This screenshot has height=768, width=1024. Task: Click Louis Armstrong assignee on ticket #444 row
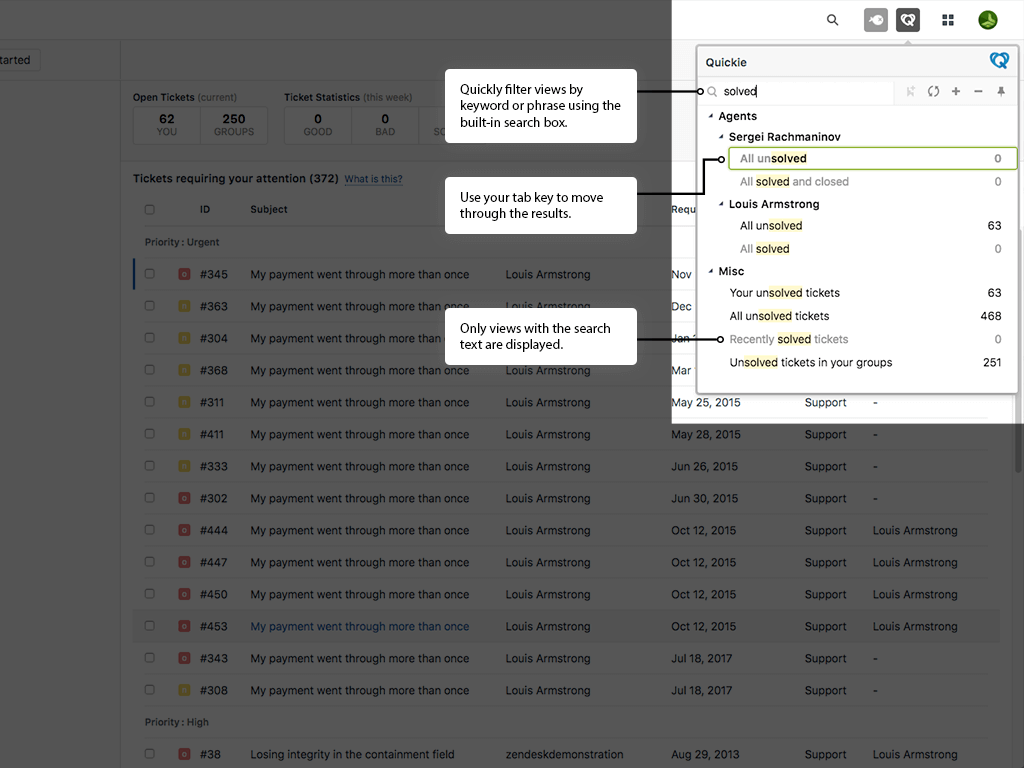pos(915,530)
